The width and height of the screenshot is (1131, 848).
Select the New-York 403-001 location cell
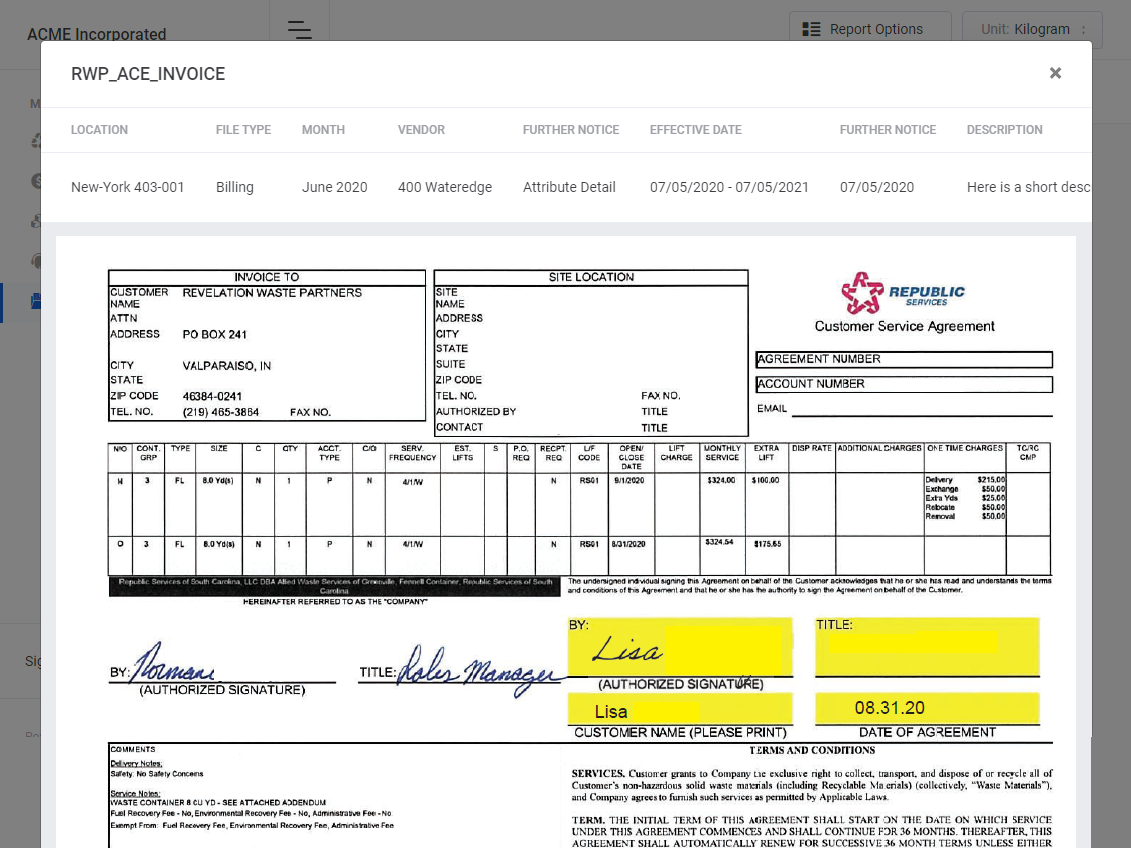pyautogui.click(x=128, y=187)
